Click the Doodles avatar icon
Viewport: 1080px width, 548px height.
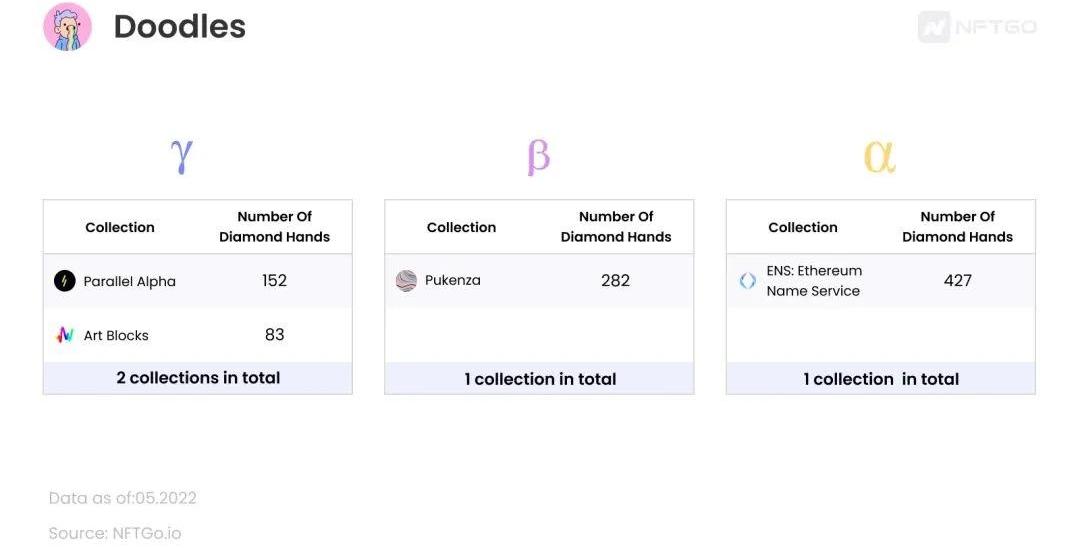point(67,27)
